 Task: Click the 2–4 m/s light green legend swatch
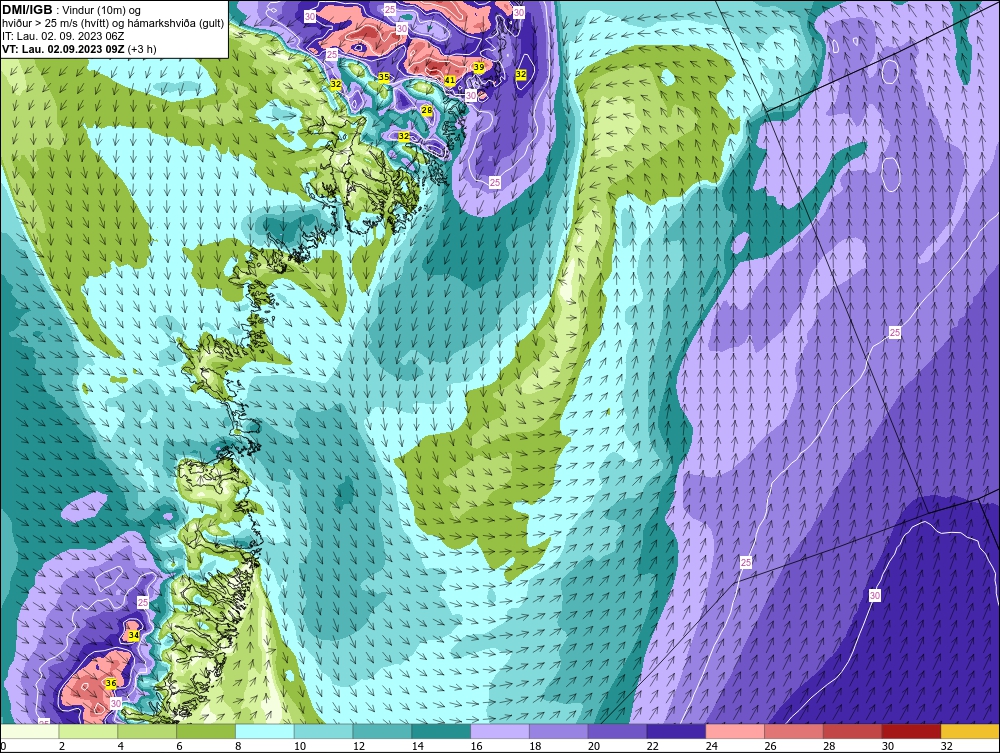click(89, 731)
